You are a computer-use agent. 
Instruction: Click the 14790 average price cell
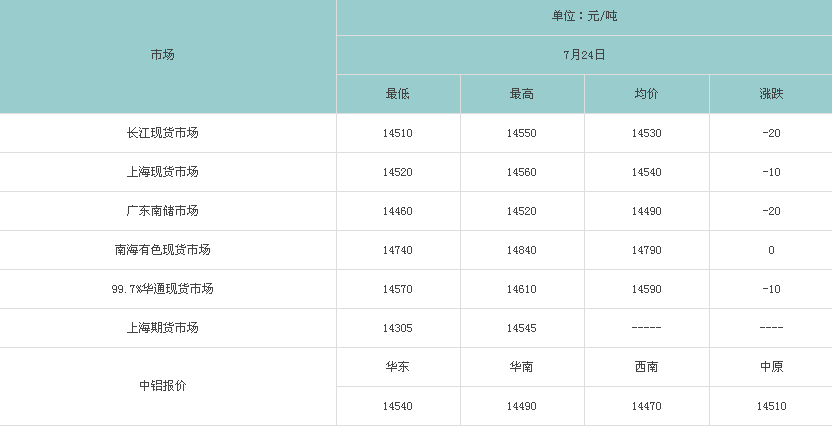[x=646, y=250]
